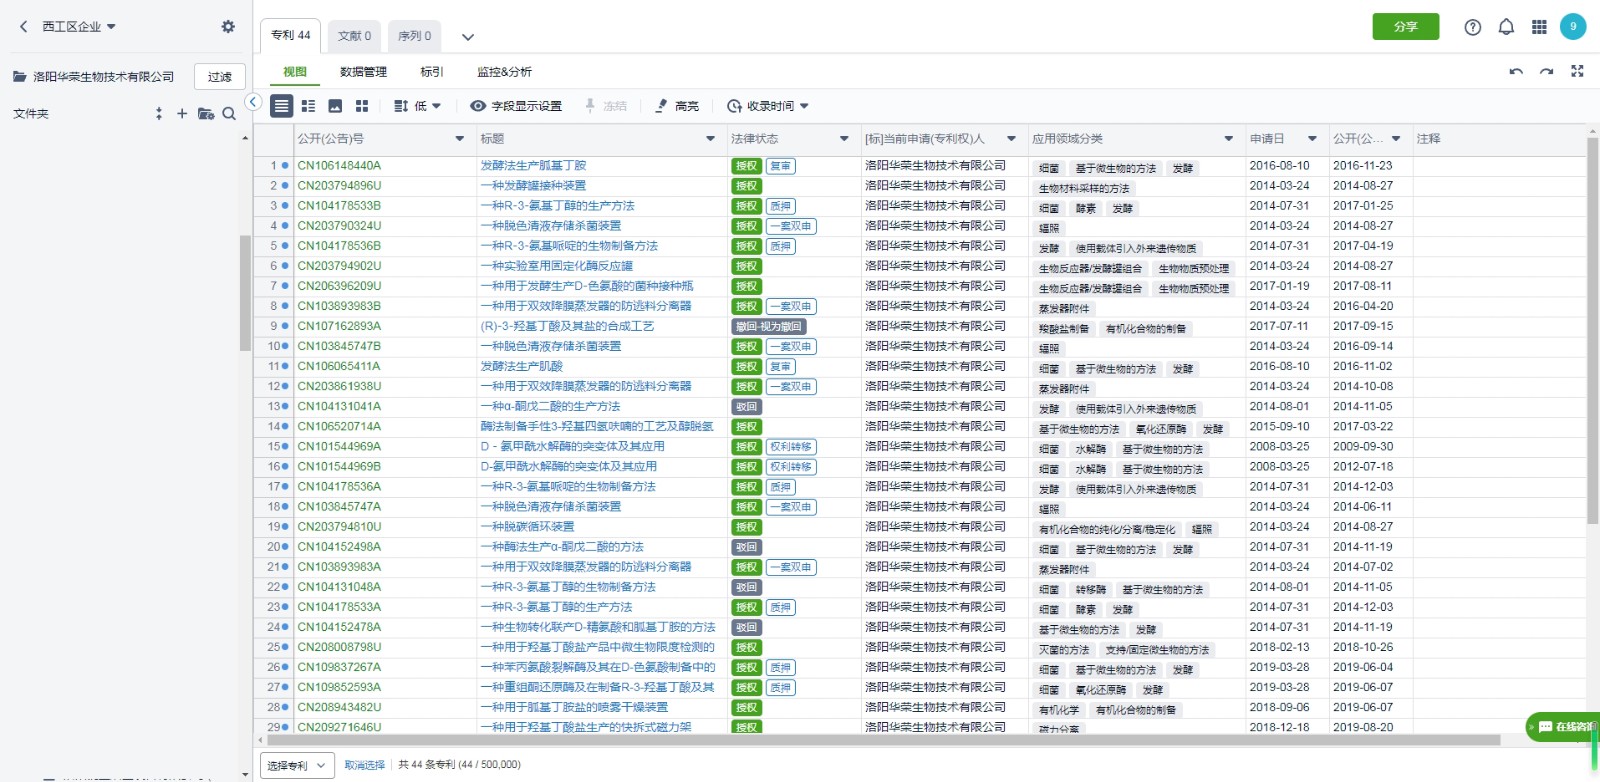Switch to the table list view
This screenshot has width=1600, height=782.
point(282,106)
